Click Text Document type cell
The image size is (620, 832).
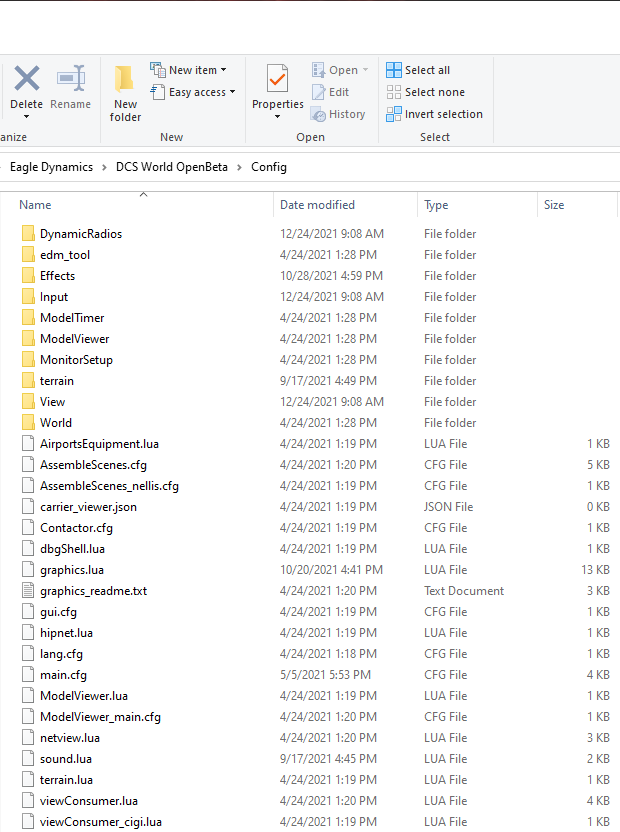pyautogui.click(x=464, y=591)
